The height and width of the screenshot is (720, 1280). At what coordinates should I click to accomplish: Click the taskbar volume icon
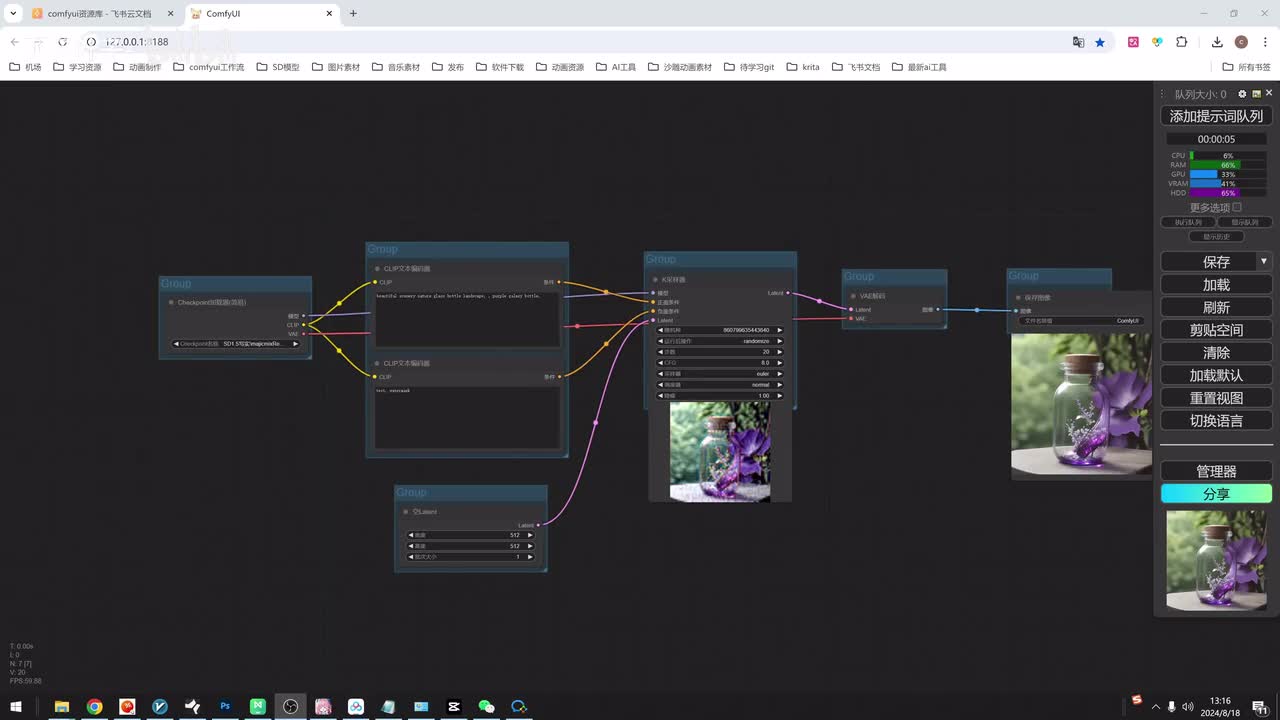pos(1187,707)
